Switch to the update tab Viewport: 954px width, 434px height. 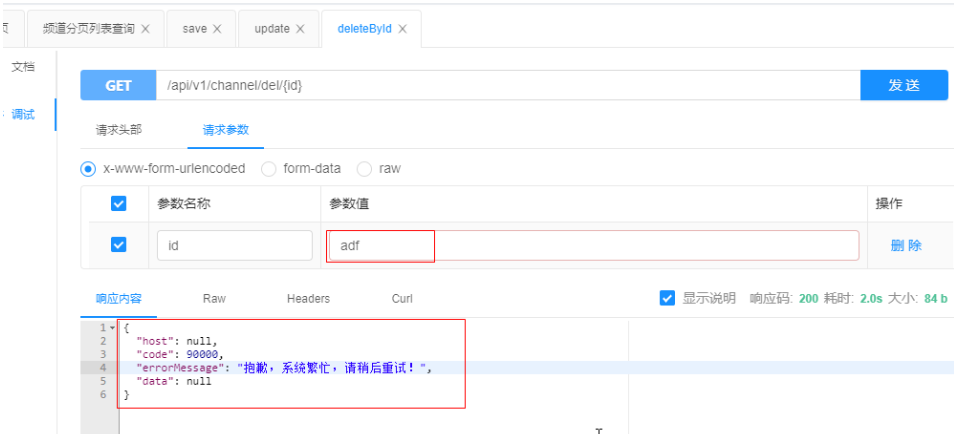coord(272,29)
